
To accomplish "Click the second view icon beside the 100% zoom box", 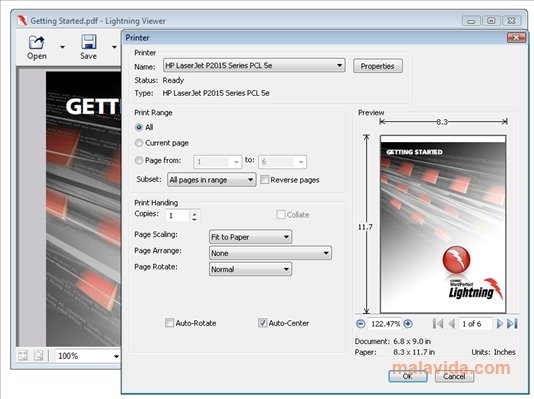I will [38, 356].
